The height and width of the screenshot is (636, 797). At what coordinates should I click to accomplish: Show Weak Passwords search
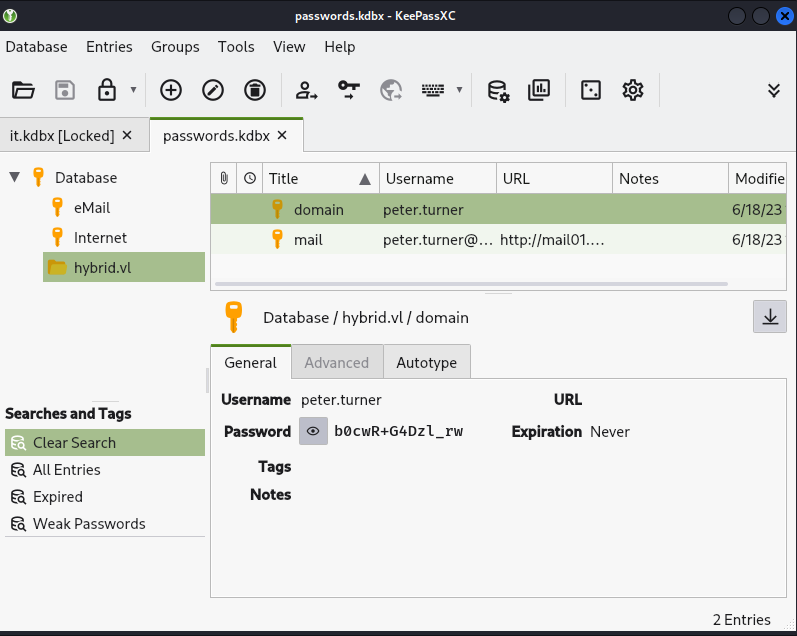[x=105, y=524]
